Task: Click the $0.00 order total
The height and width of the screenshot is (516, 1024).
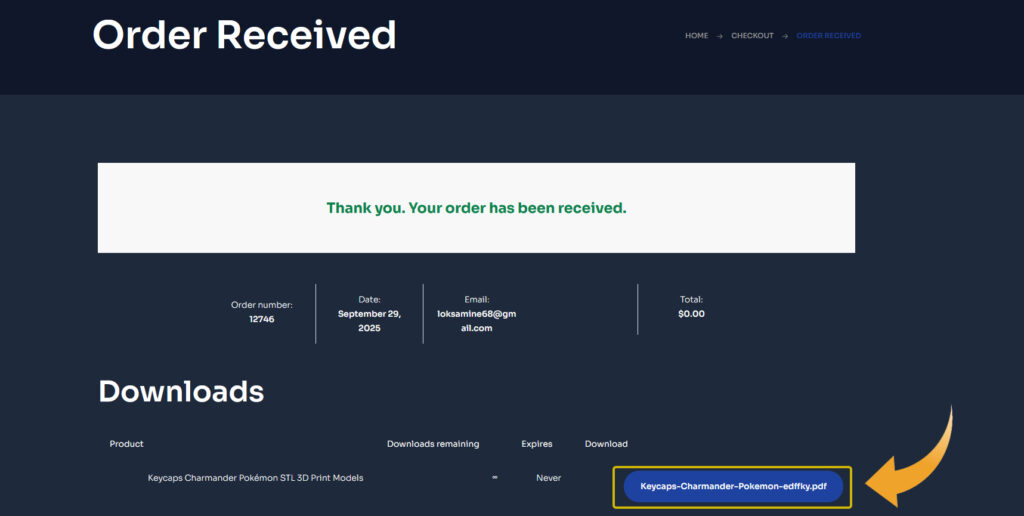Action: [x=691, y=313]
